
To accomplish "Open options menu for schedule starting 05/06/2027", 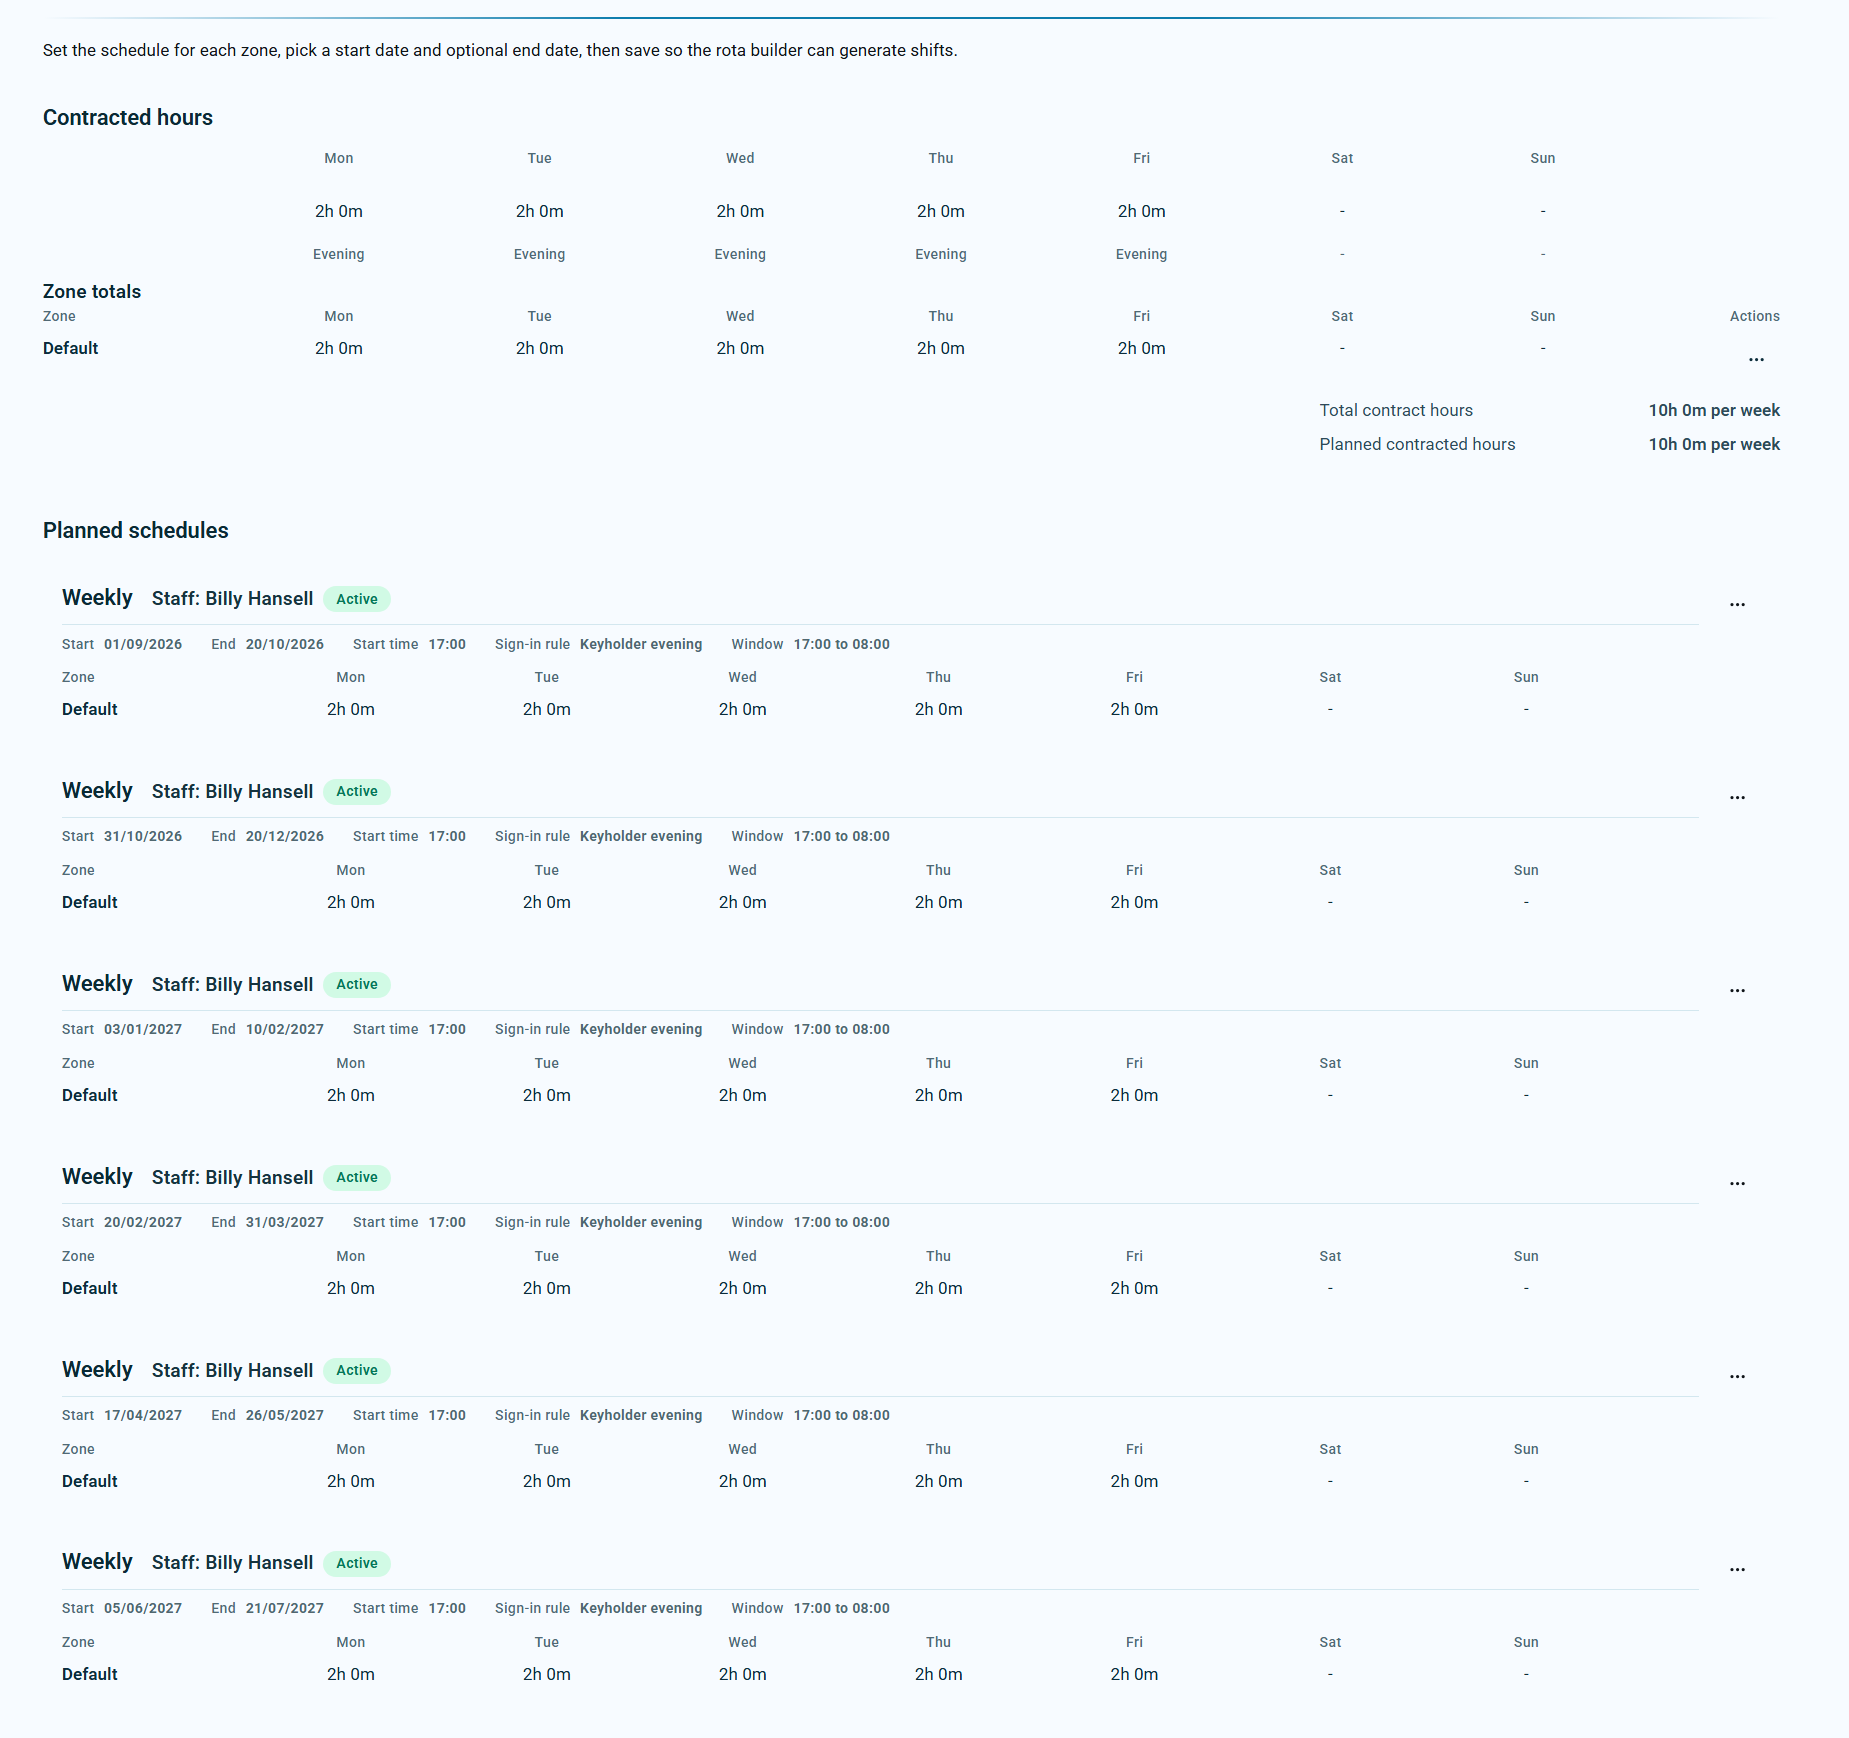I will pyautogui.click(x=1737, y=1569).
